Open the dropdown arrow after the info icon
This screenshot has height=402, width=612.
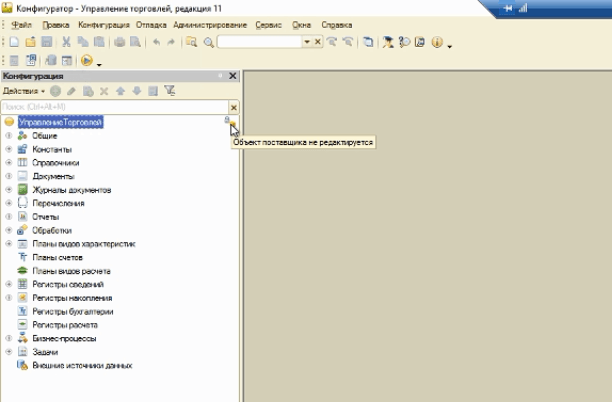coord(450,46)
